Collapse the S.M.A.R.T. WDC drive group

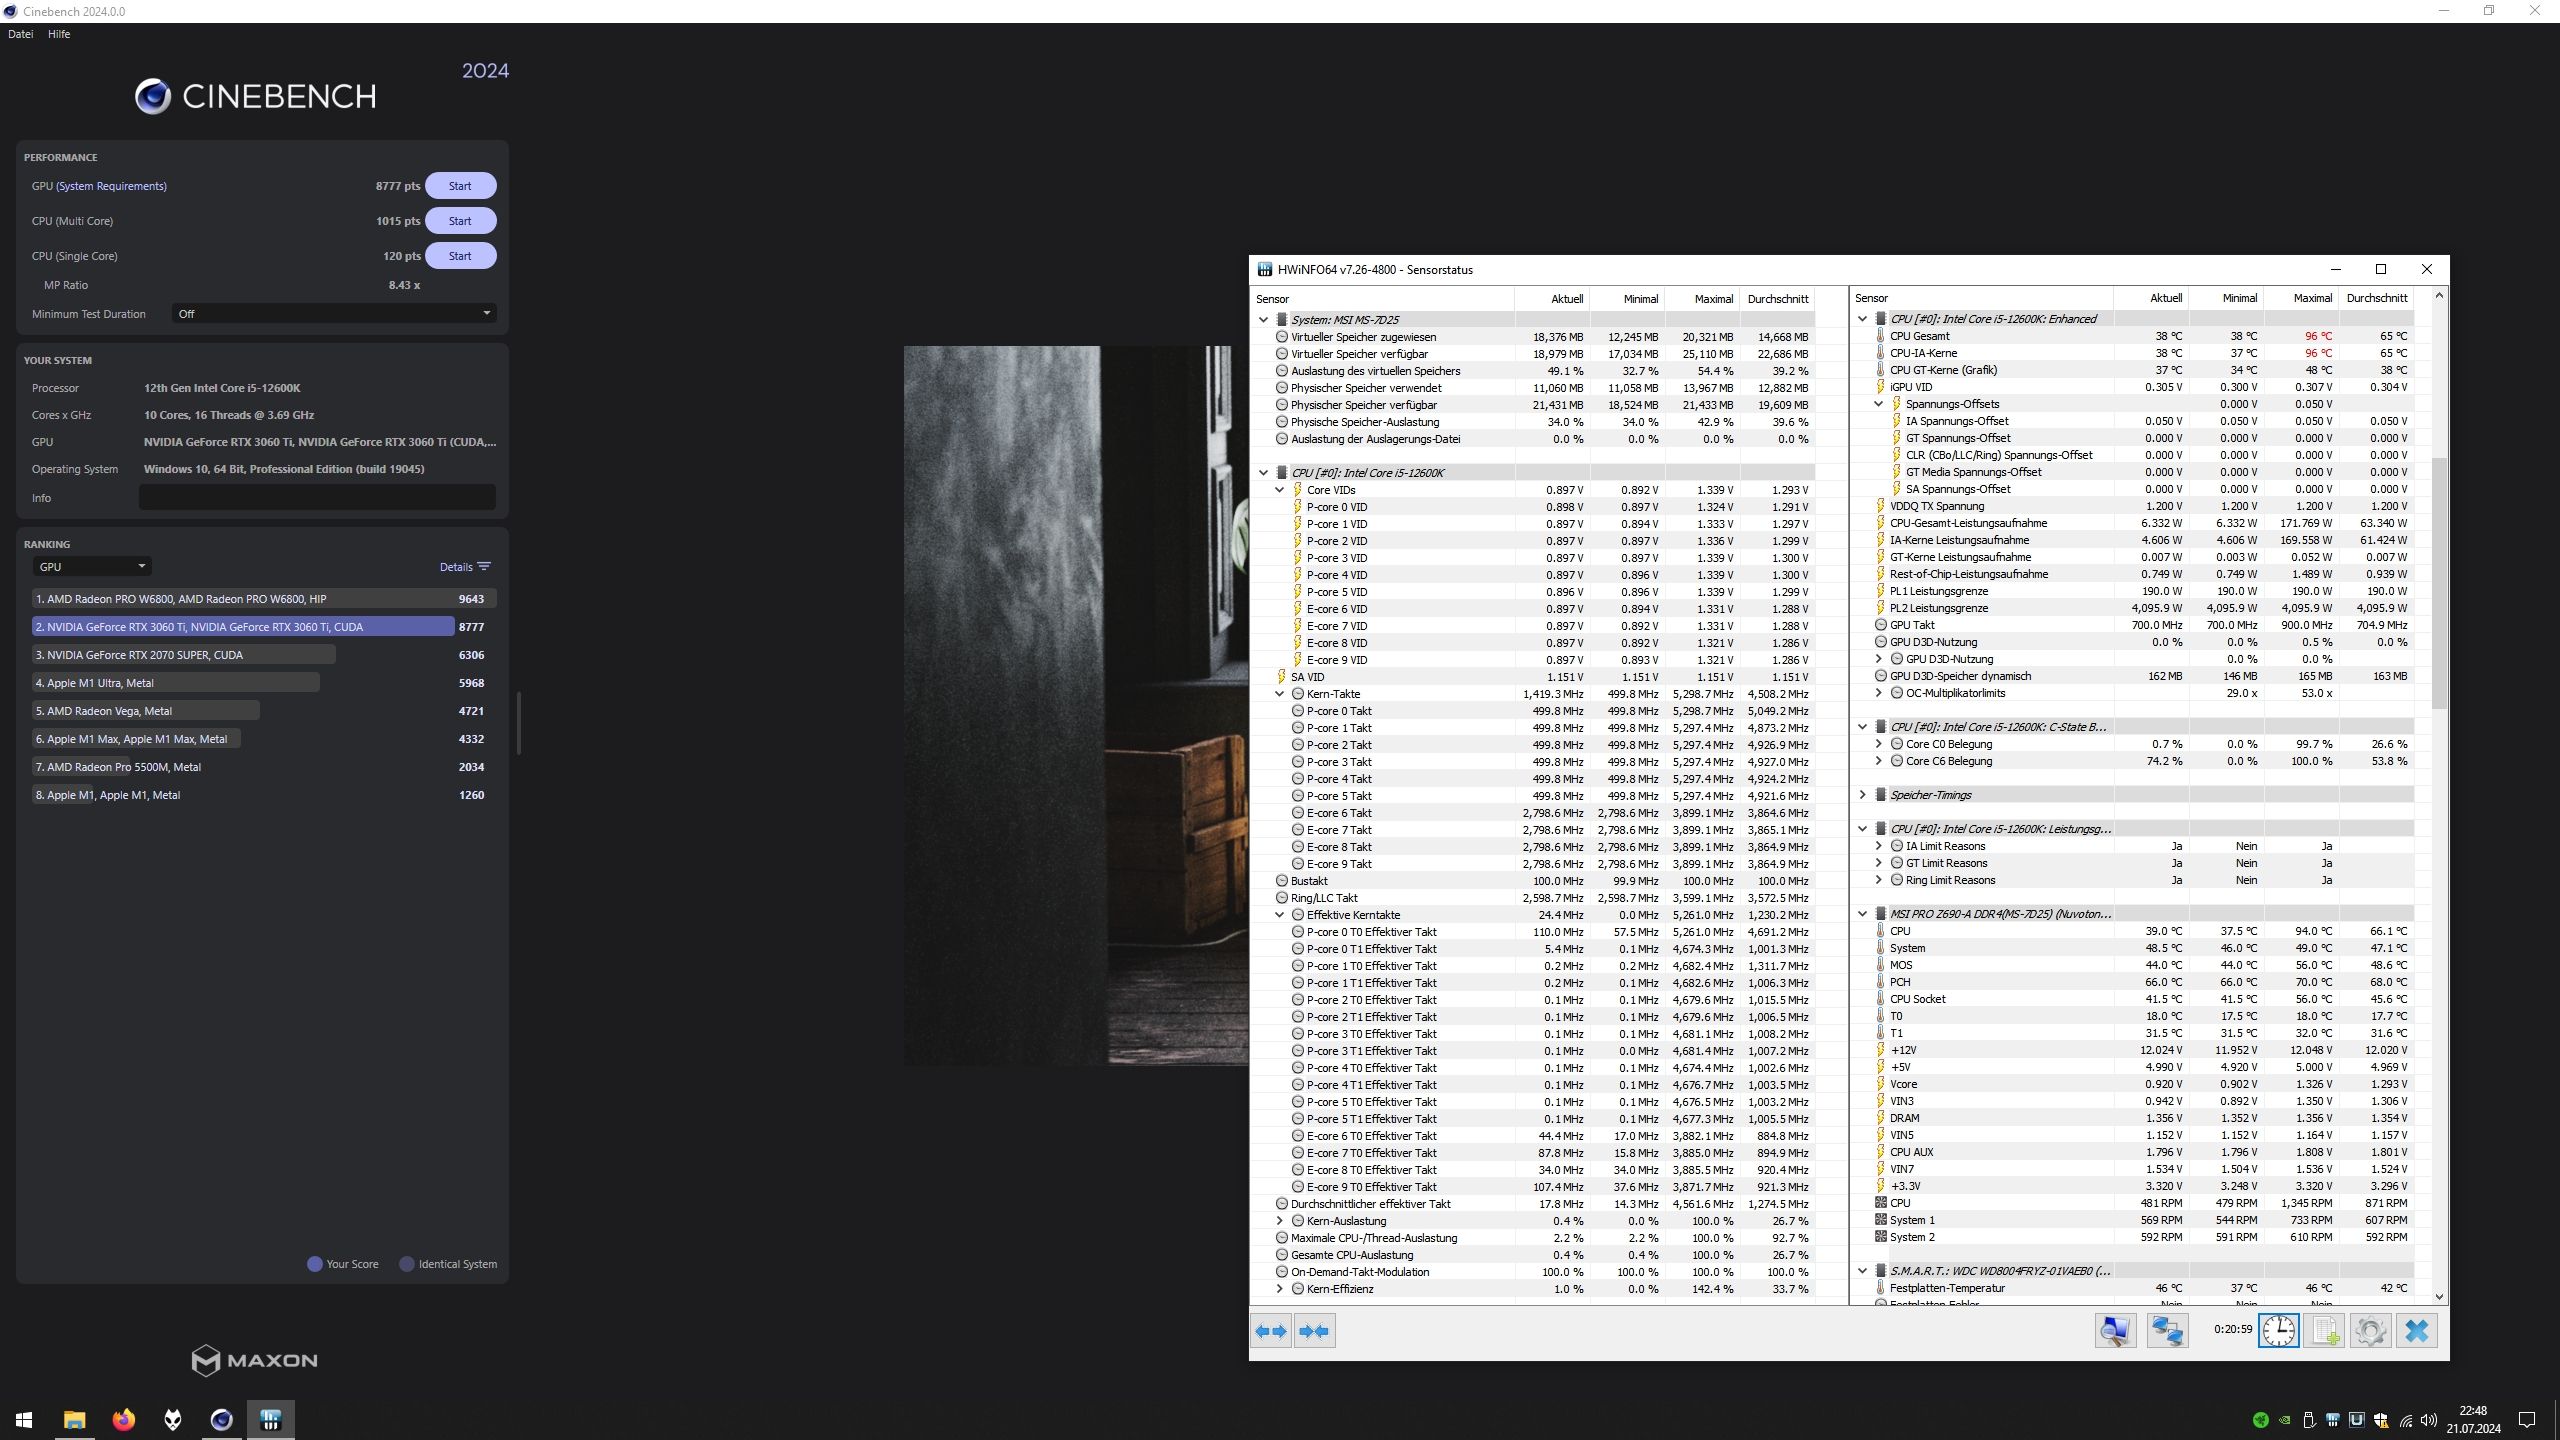[x=1862, y=1271]
